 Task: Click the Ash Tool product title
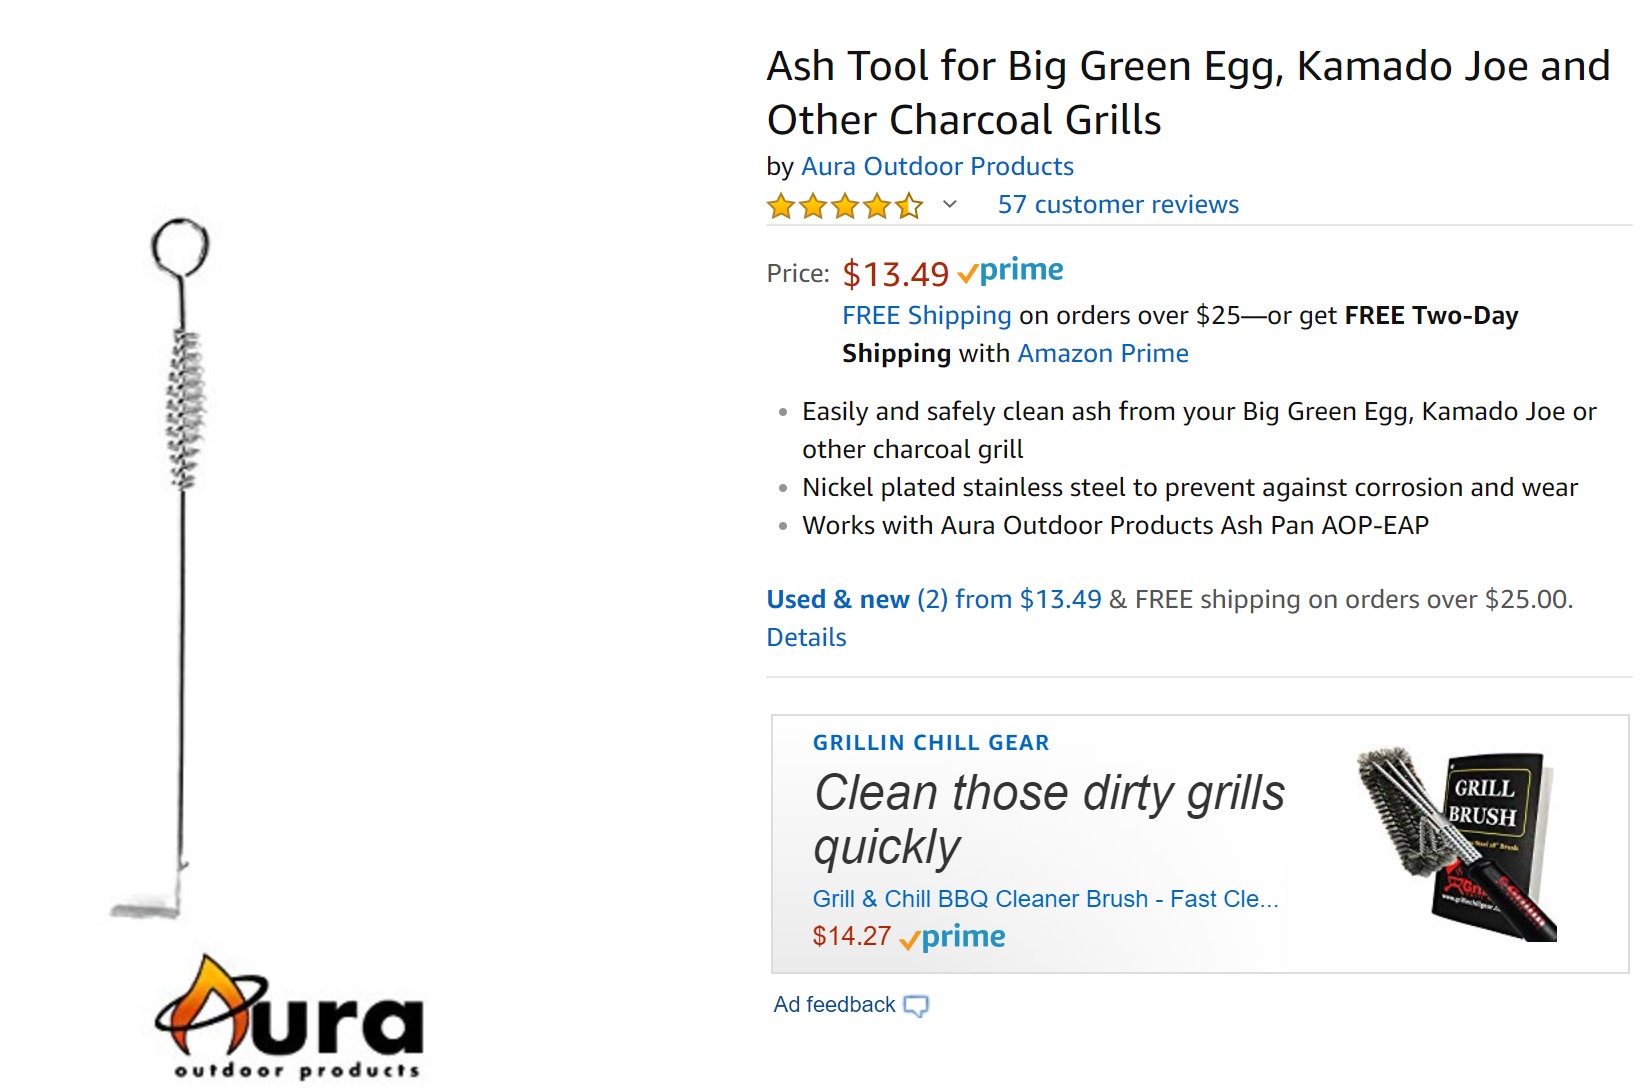[1187, 93]
